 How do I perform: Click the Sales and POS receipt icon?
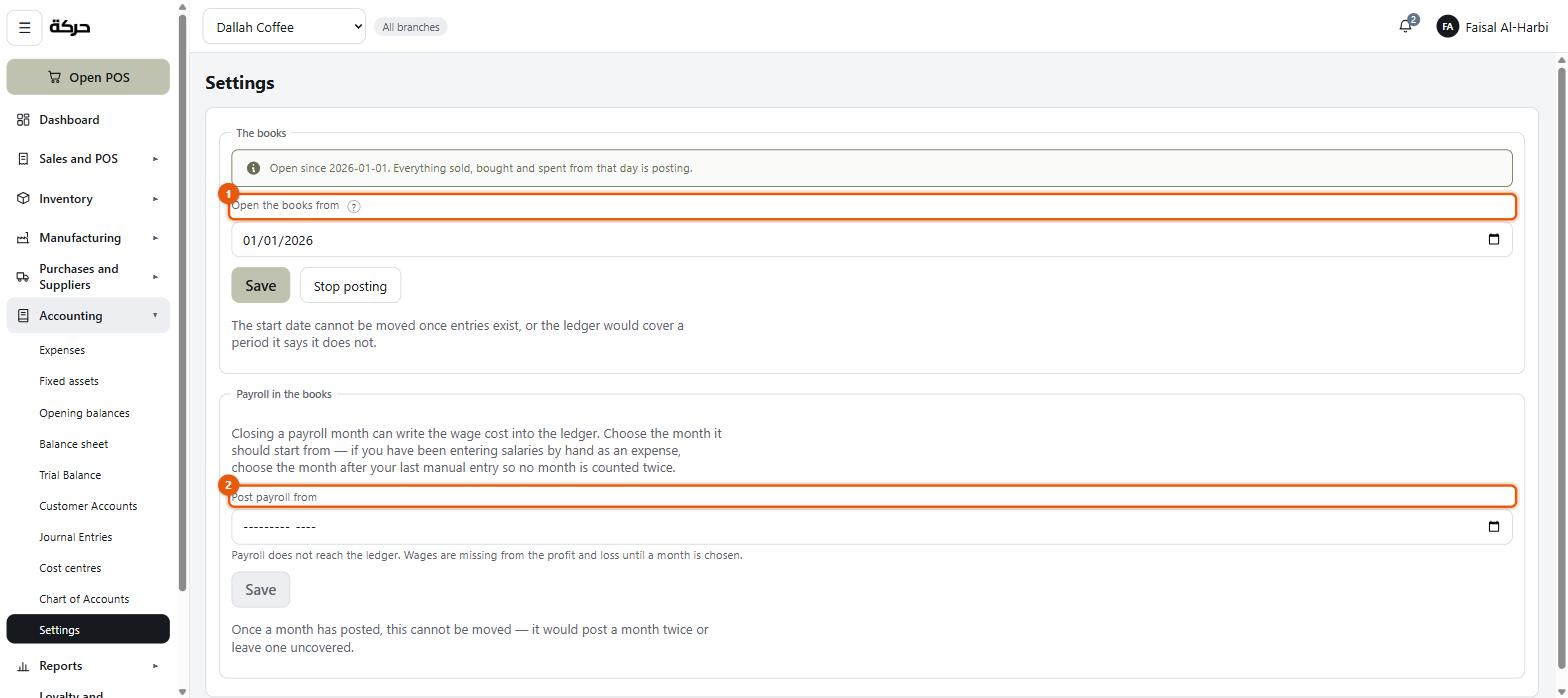(x=23, y=159)
